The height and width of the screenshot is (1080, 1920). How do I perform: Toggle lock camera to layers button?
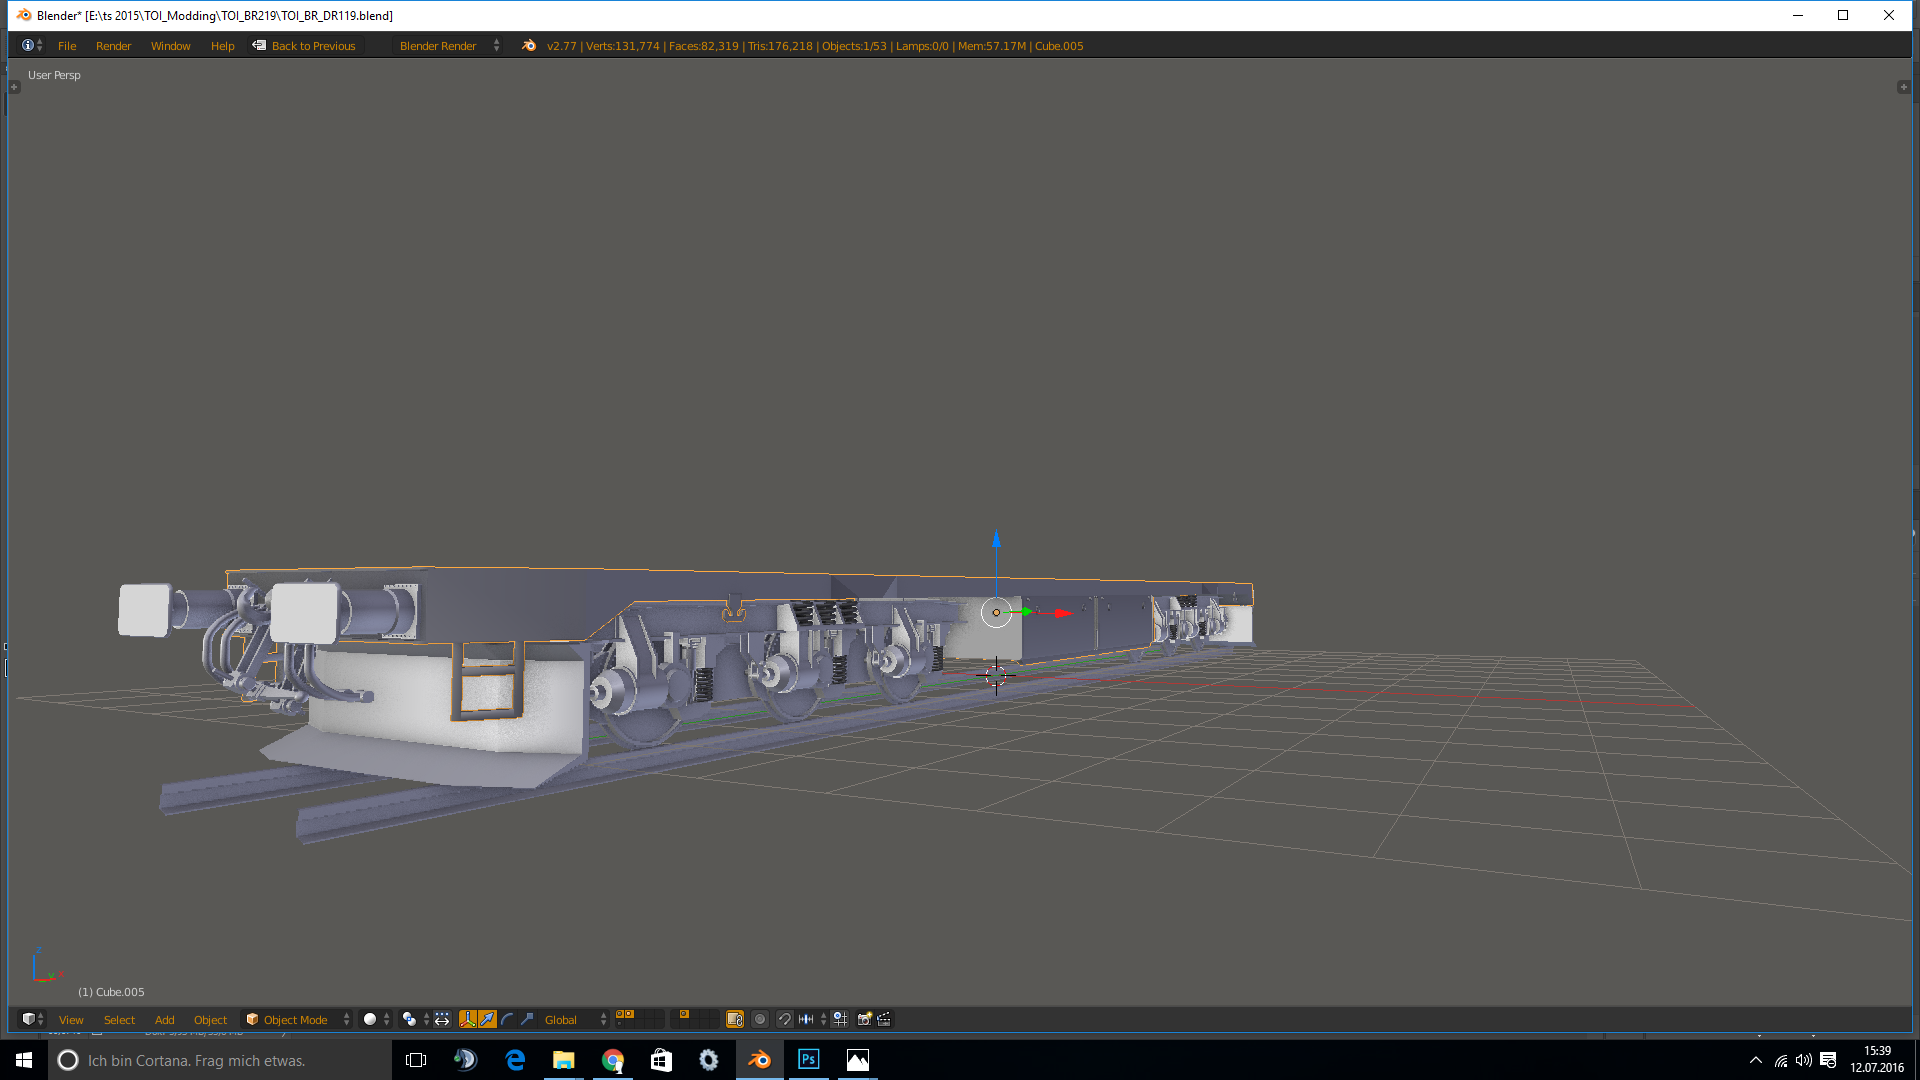tap(735, 1019)
